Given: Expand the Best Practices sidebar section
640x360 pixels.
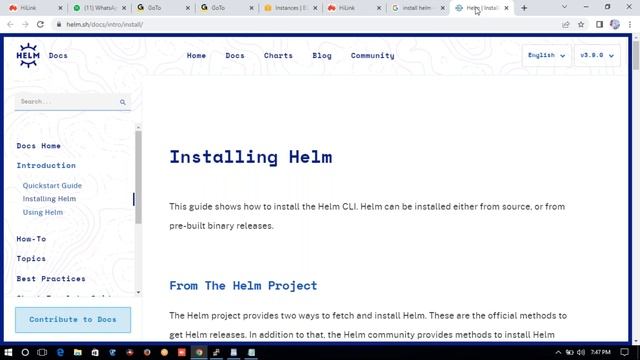Looking at the screenshot, I should coord(51,278).
